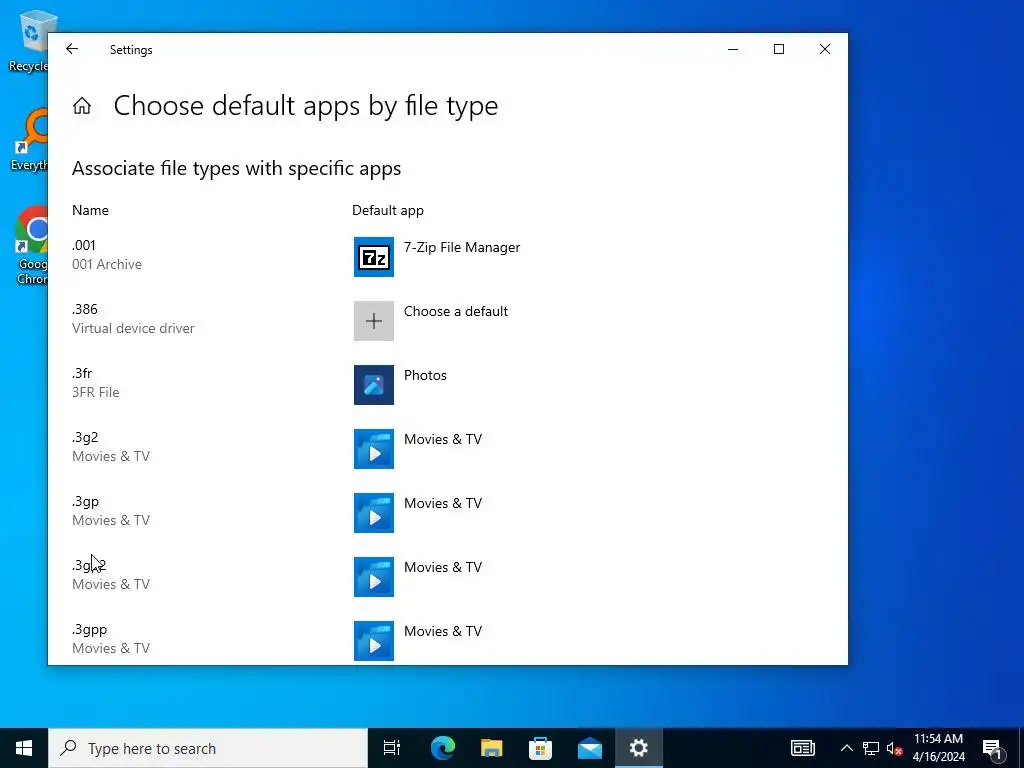
Task: Open the Windows Start menu
Action: pos(24,748)
